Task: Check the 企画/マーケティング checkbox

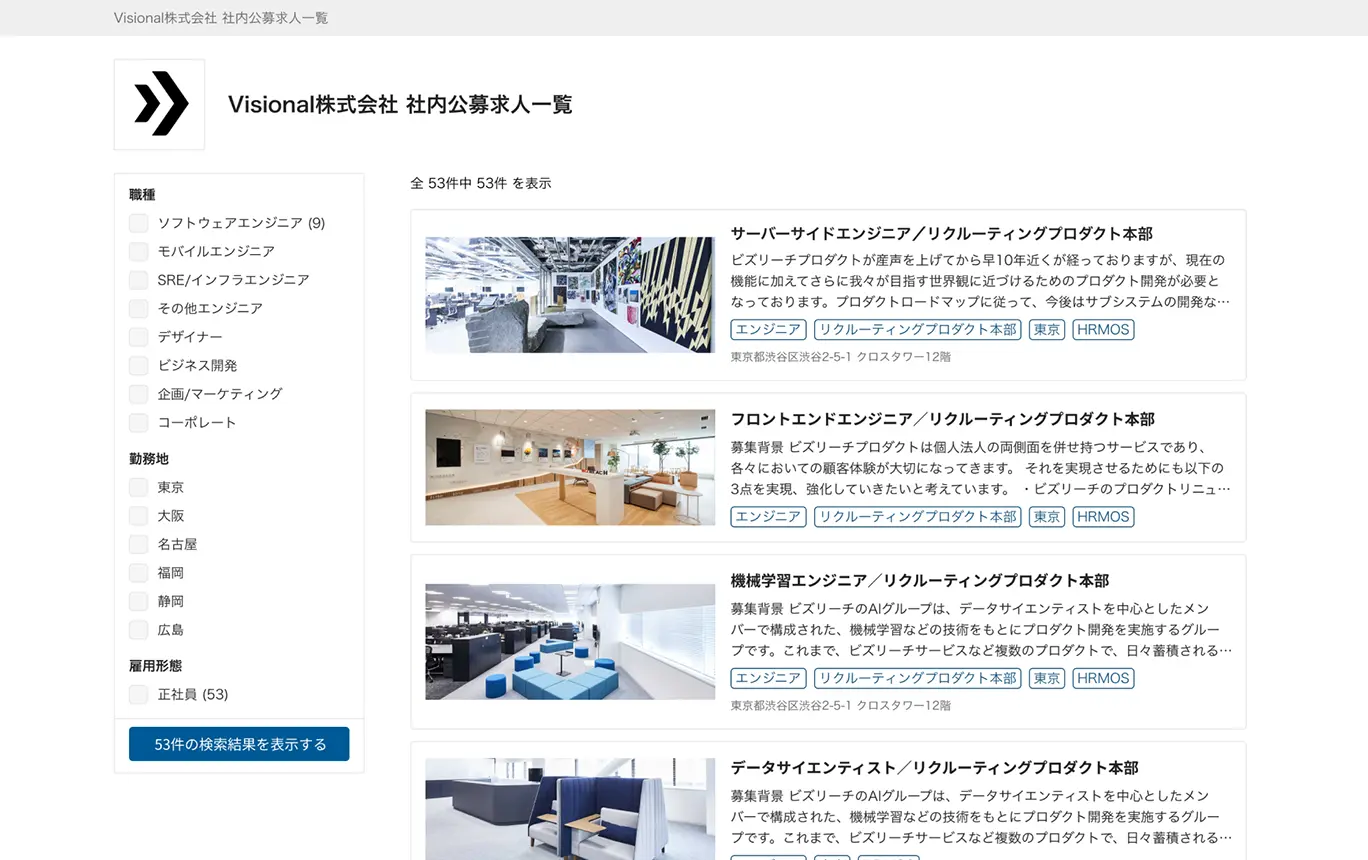Action: pos(138,394)
